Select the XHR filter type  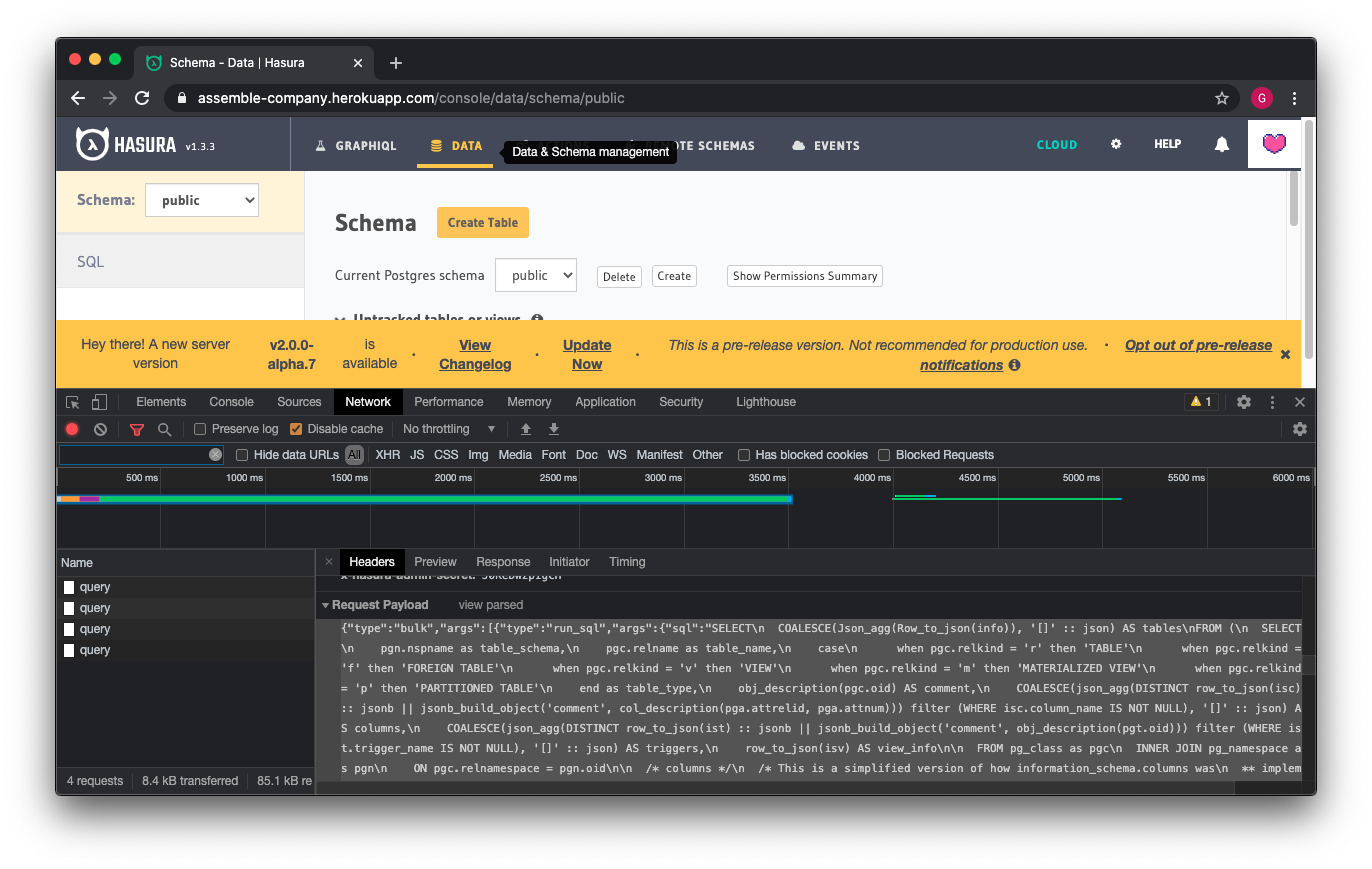tap(388, 455)
